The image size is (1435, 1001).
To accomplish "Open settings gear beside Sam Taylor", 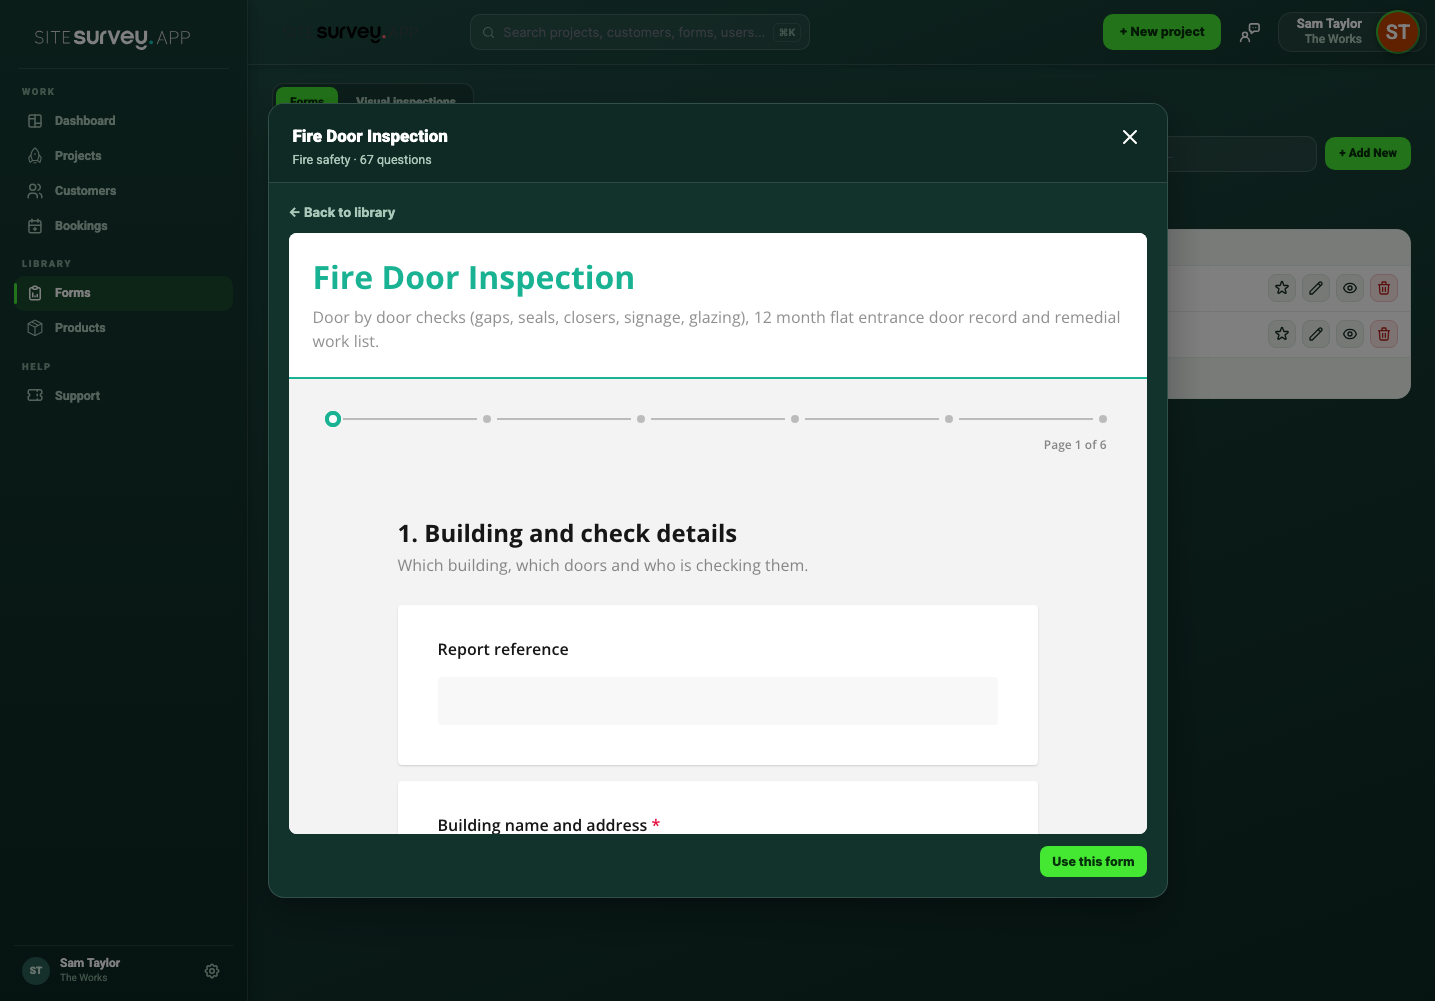I will 212,971.
